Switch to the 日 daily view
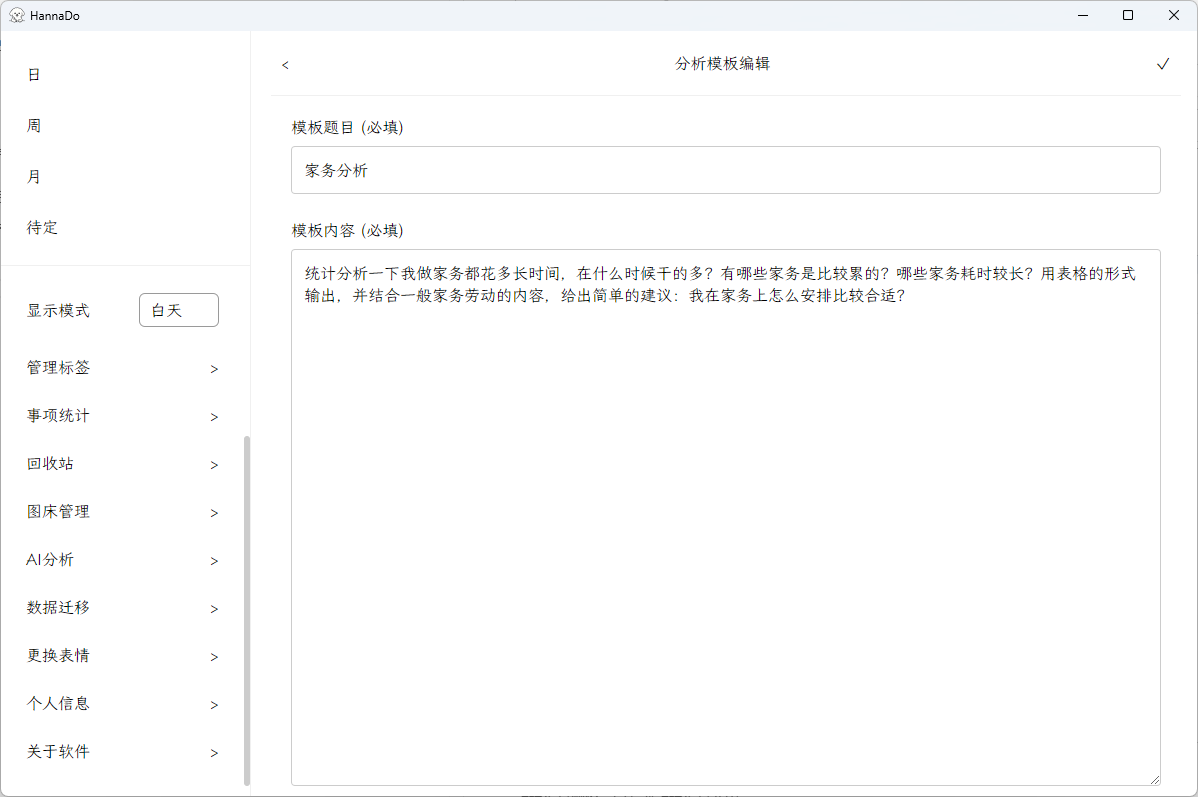Viewport: 1198px width, 797px height. point(33,74)
